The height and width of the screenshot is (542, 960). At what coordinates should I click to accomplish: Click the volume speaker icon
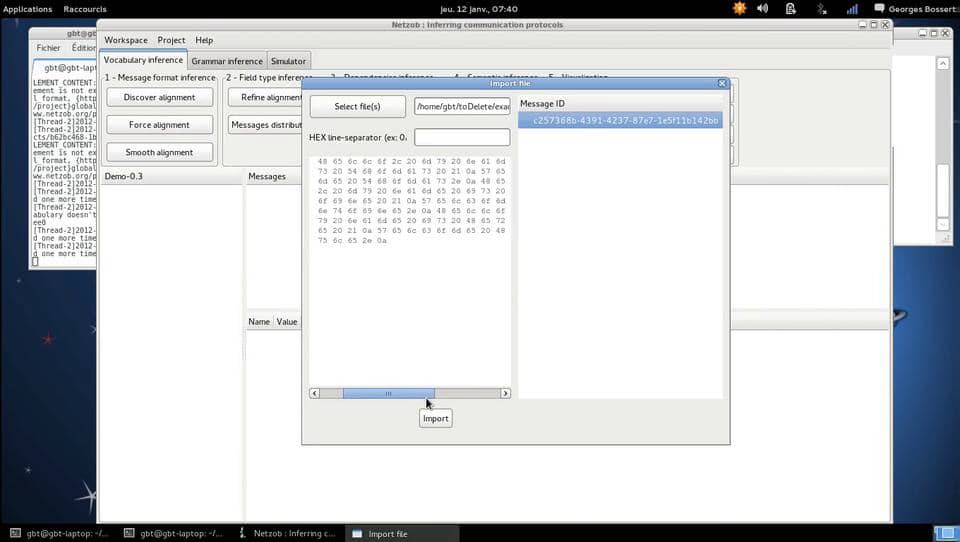tap(763, 9)
